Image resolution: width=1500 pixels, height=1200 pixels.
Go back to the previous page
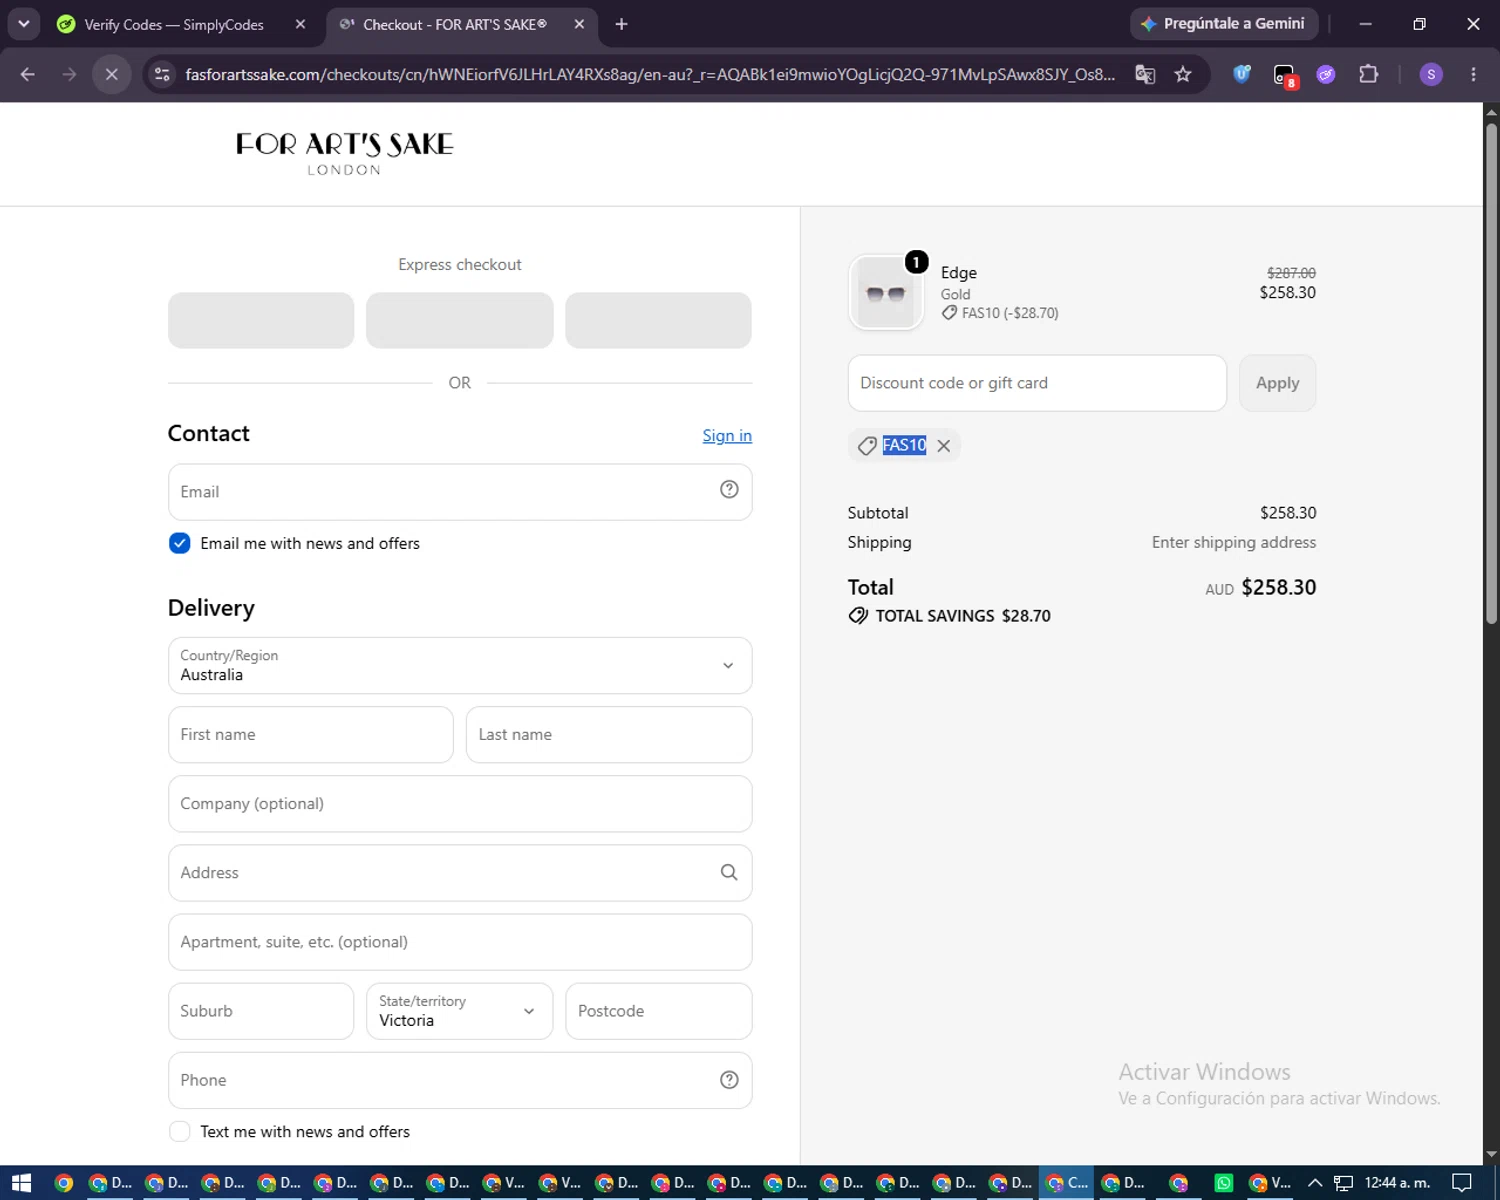tap(28, 74)
